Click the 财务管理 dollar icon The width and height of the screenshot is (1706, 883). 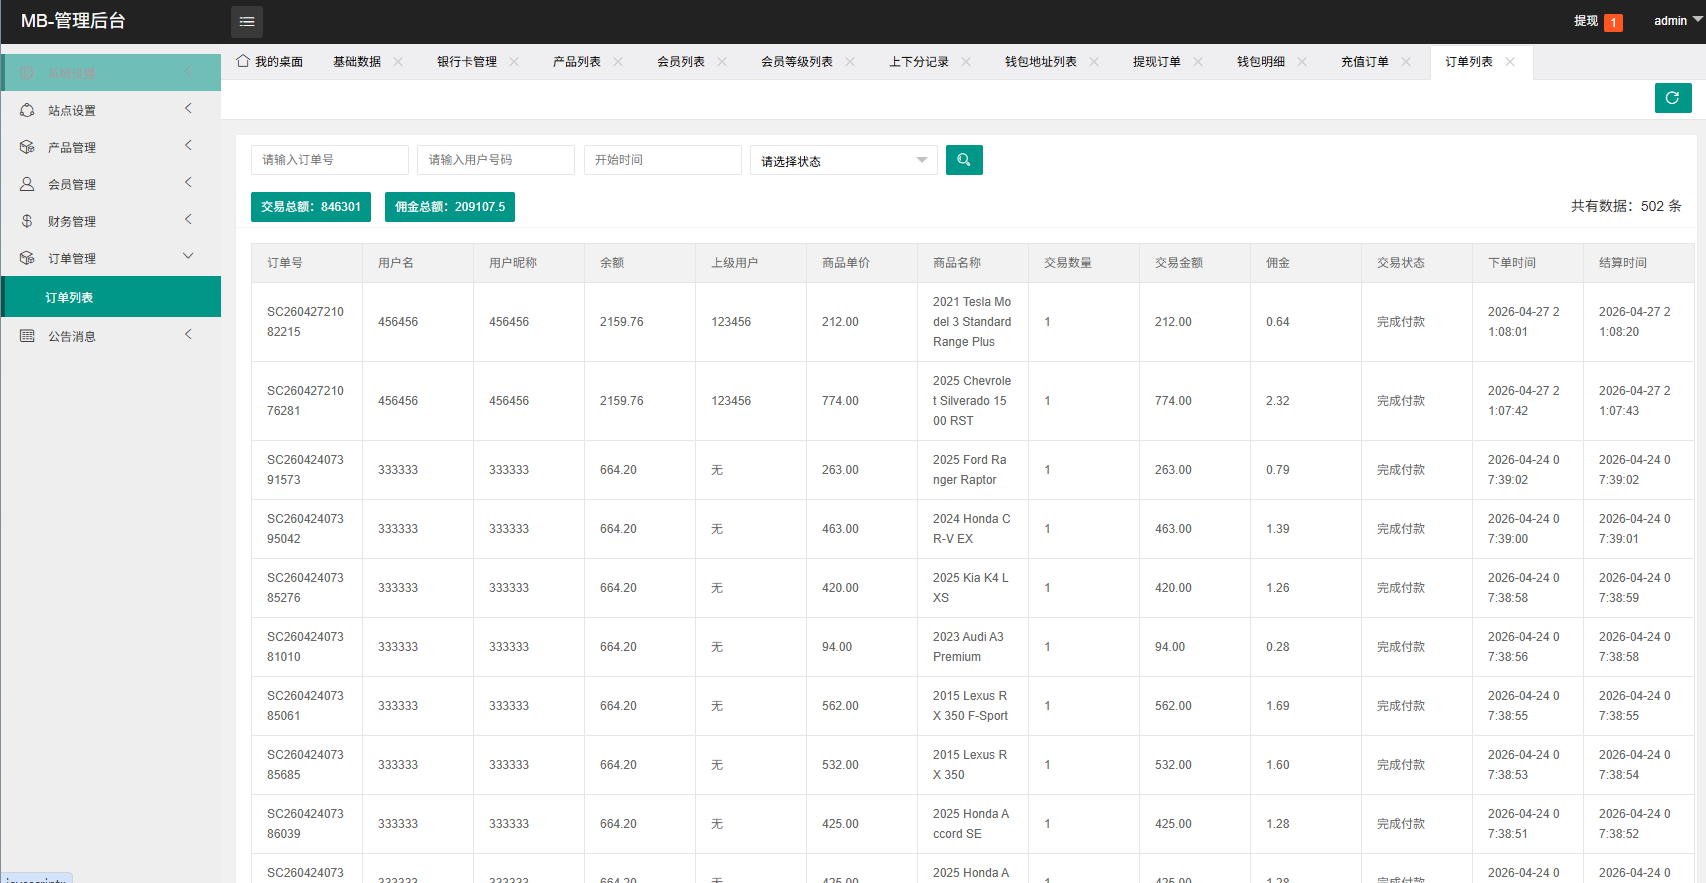pos(27,221)
